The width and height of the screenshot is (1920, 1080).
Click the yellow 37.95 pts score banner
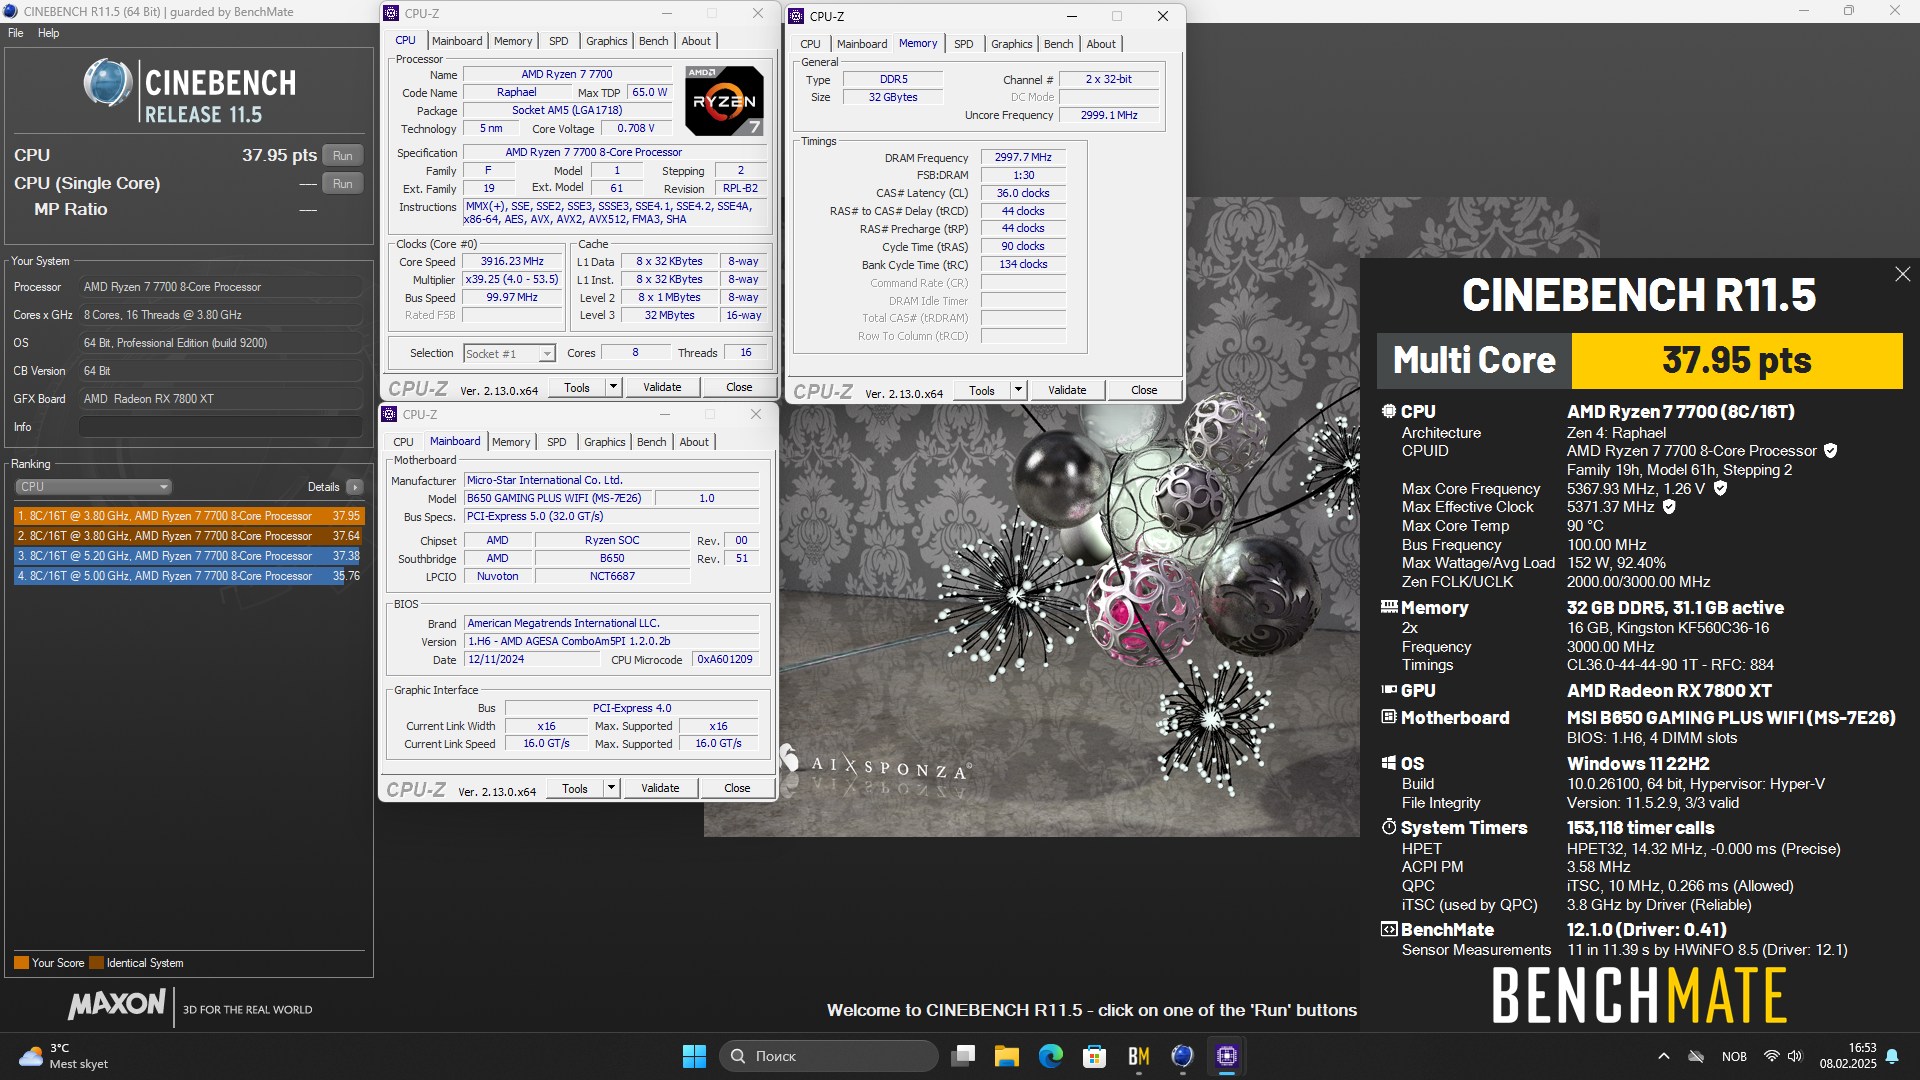coord(1736,361)
